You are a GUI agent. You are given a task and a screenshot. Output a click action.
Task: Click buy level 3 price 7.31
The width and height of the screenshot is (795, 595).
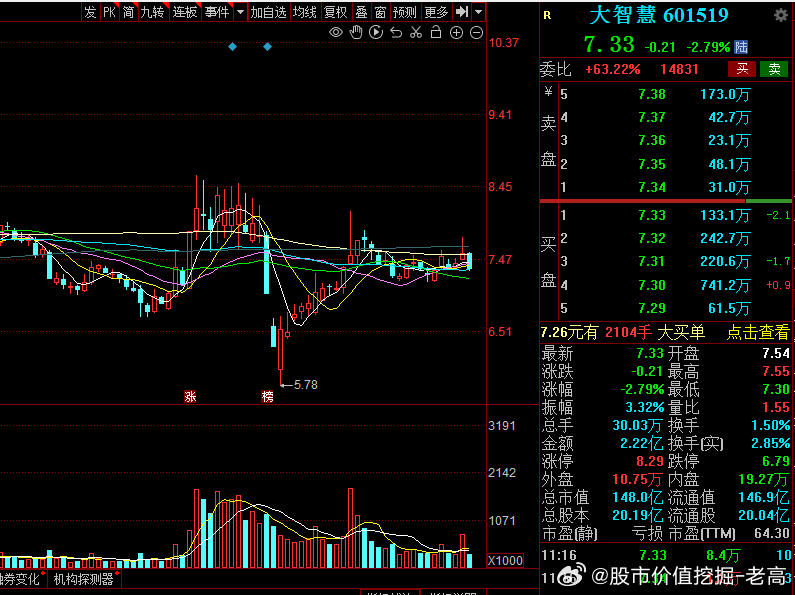point(652,262)
